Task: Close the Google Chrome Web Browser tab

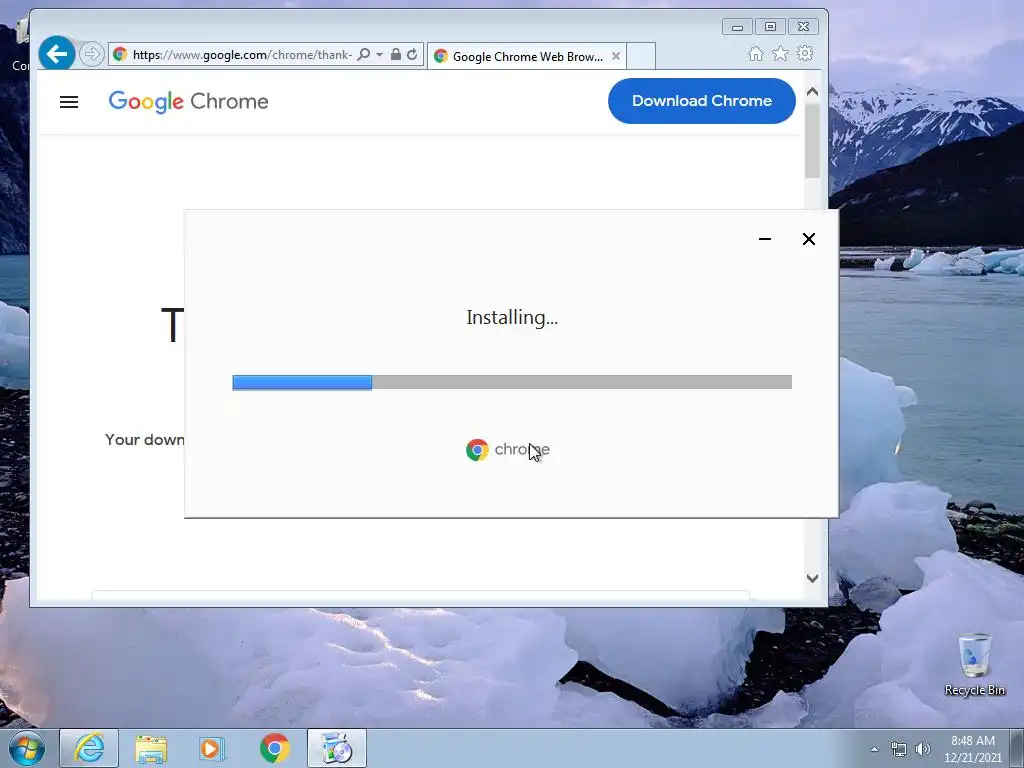Action: (x=615, y=56)
